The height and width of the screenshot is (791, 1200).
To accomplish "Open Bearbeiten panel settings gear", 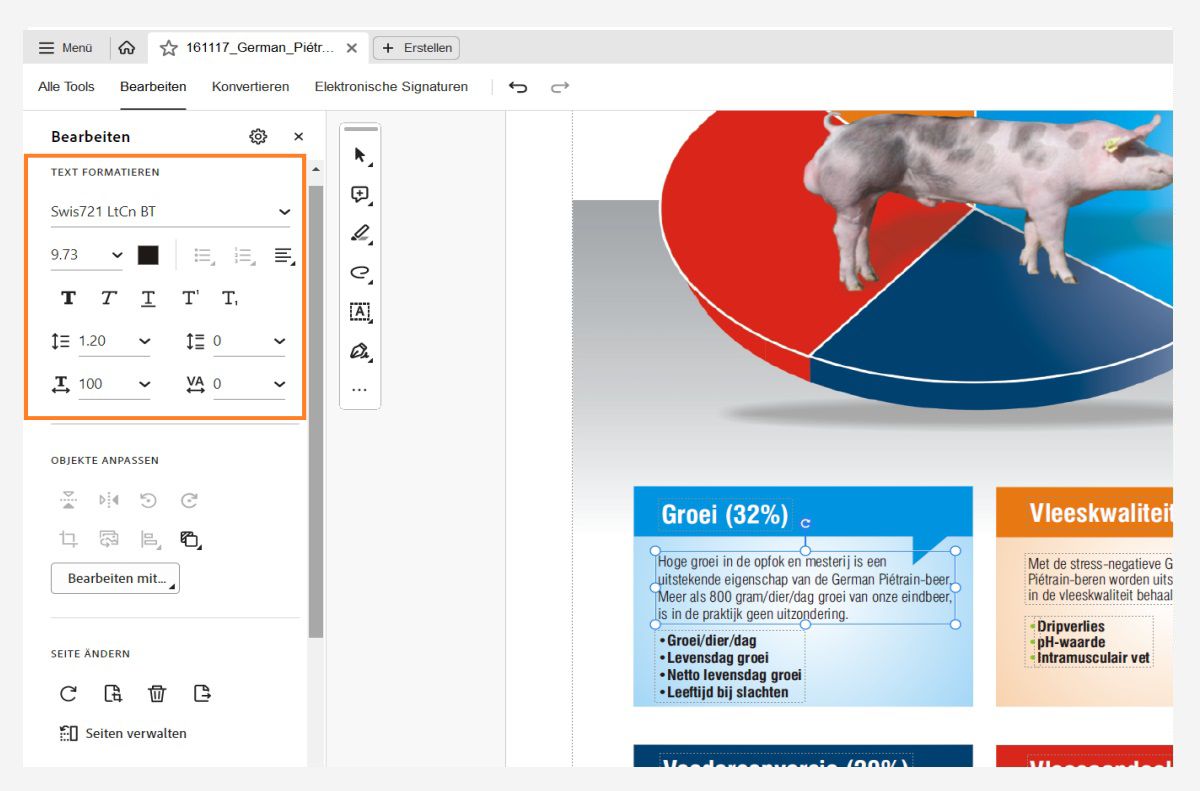I will [x=258, y=136].
